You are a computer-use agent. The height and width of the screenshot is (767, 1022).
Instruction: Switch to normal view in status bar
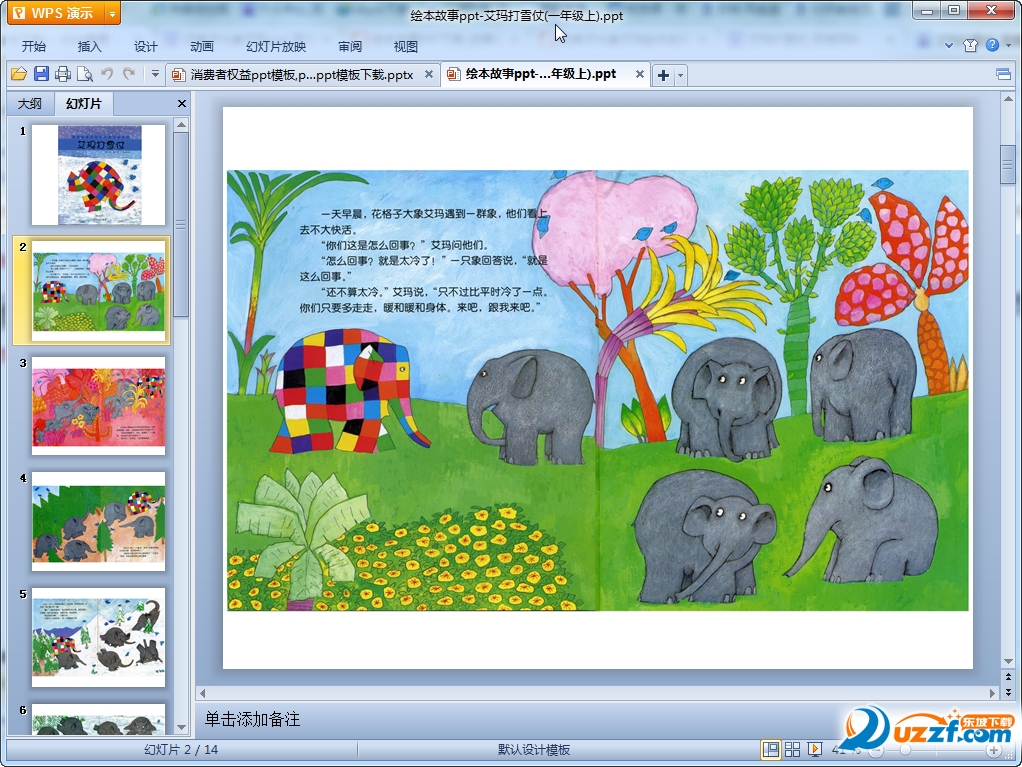coord(770,750)
